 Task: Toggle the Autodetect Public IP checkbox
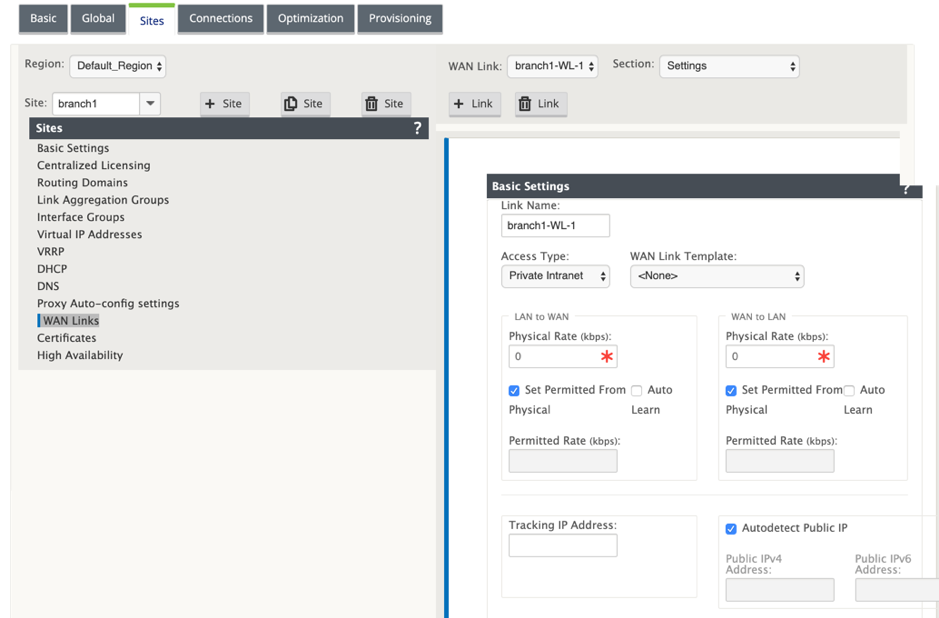[x=731, y=528]
